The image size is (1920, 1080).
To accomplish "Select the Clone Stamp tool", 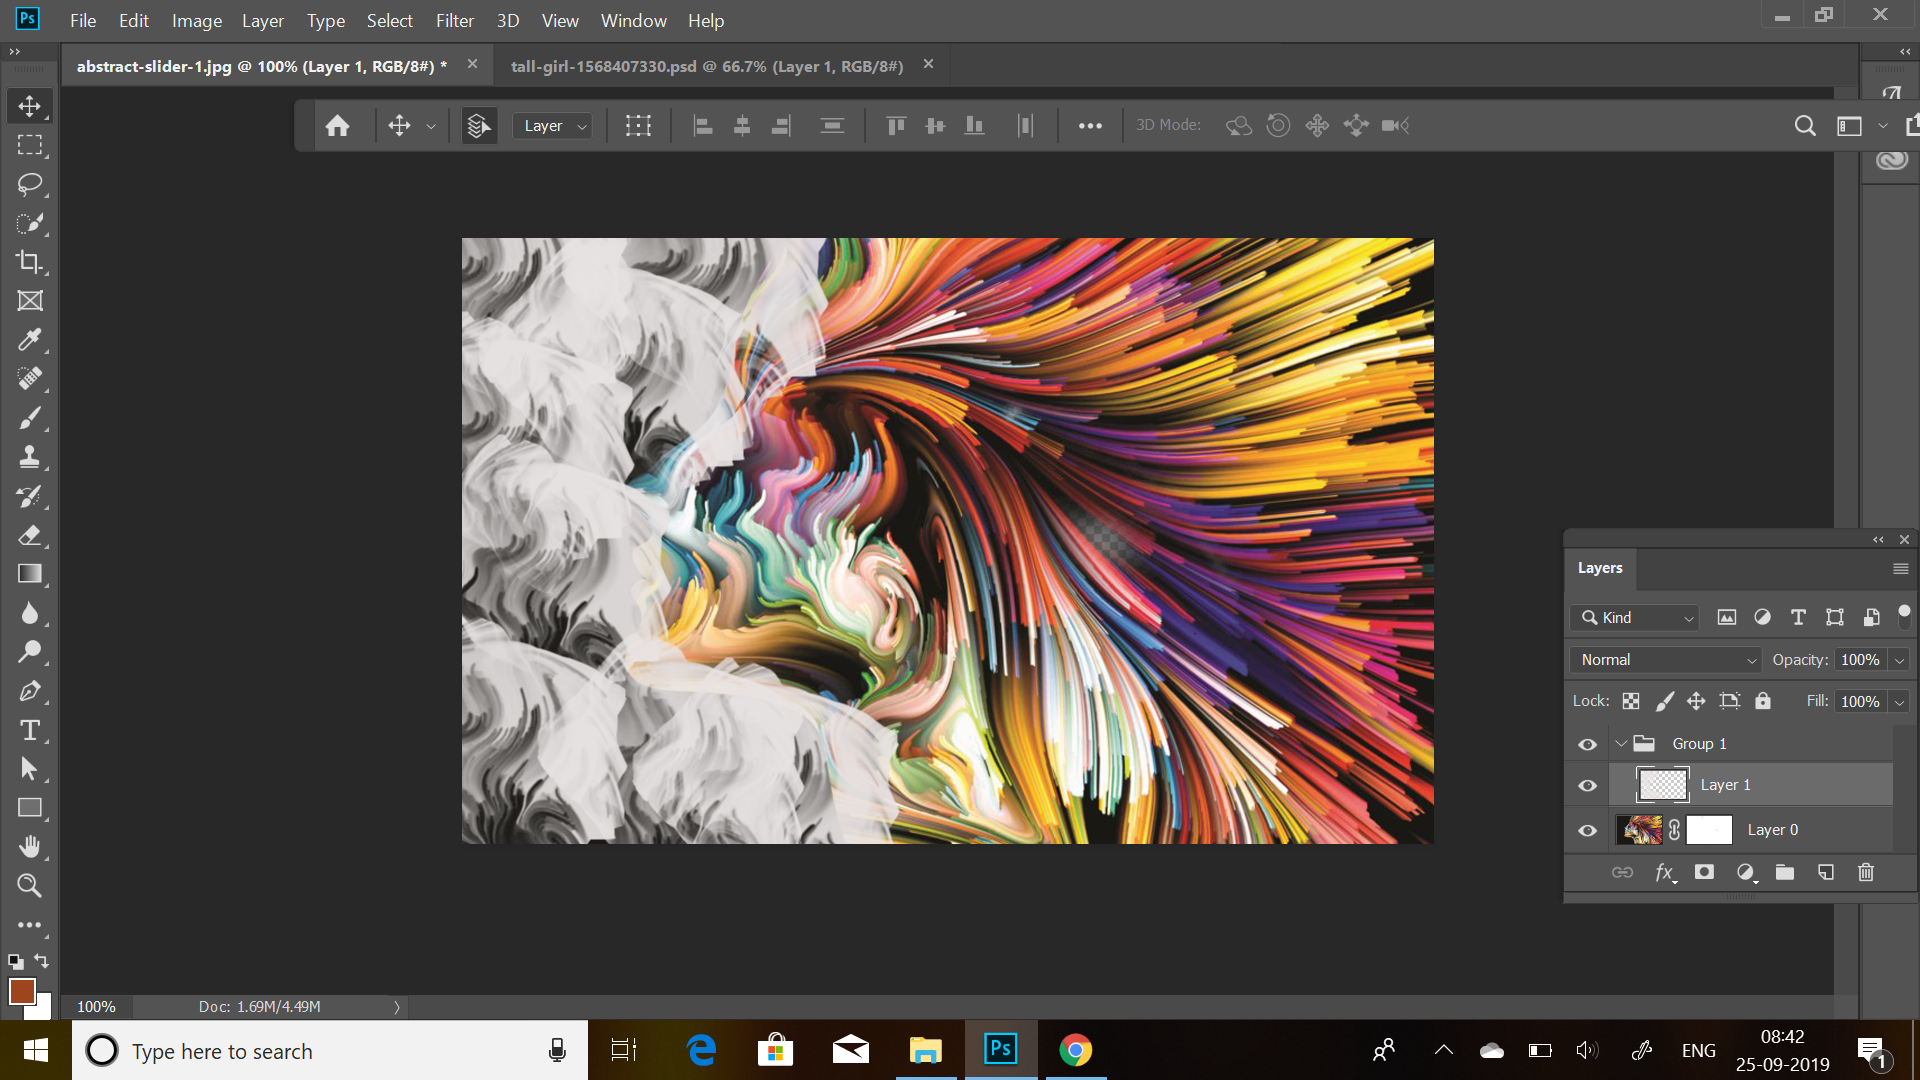I will (30, 457).
